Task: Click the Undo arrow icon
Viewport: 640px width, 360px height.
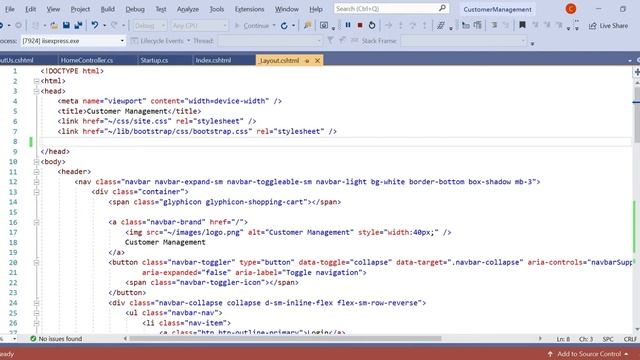Action: click(95, 25)
